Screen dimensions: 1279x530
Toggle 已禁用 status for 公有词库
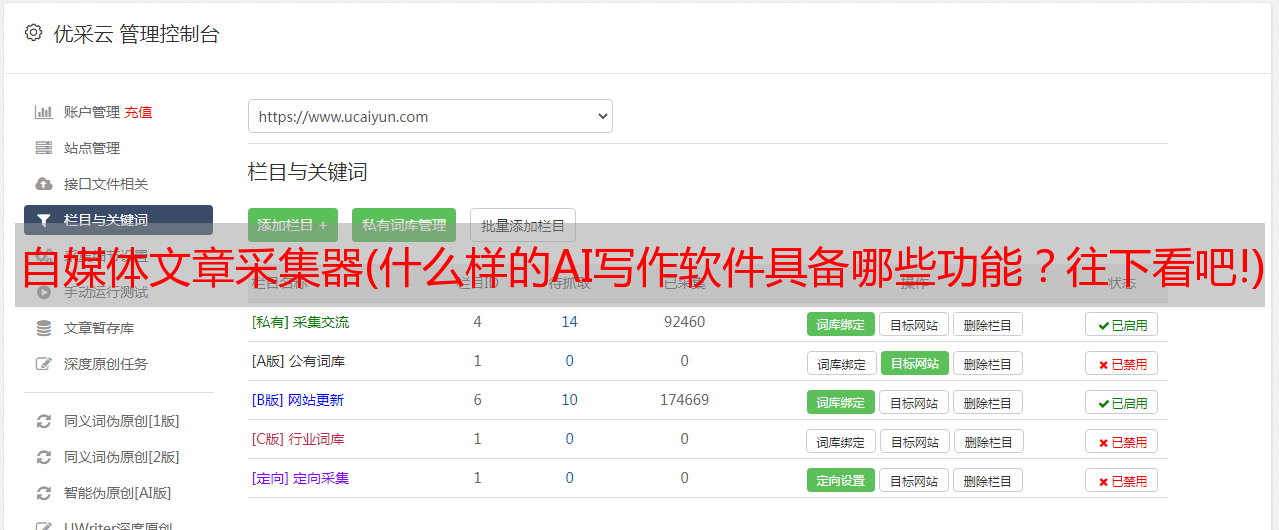click(1121, 363)
